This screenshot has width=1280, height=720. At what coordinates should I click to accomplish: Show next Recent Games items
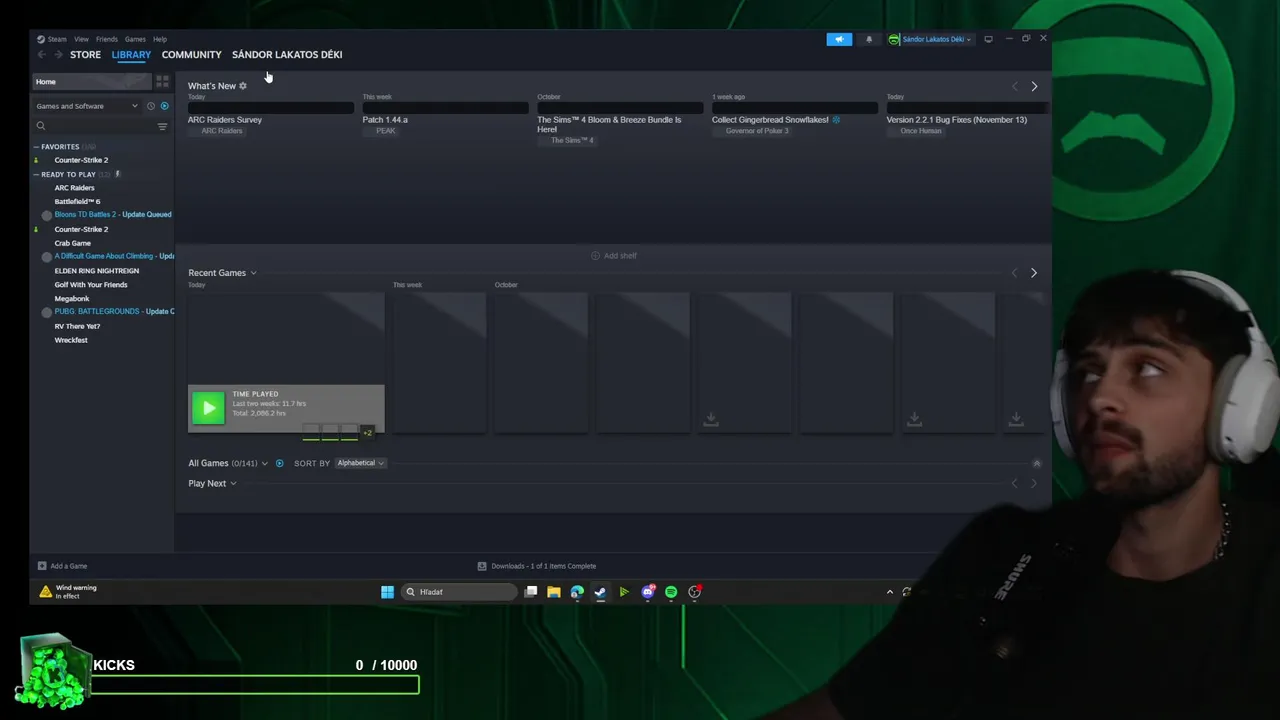coord(1034,273)
